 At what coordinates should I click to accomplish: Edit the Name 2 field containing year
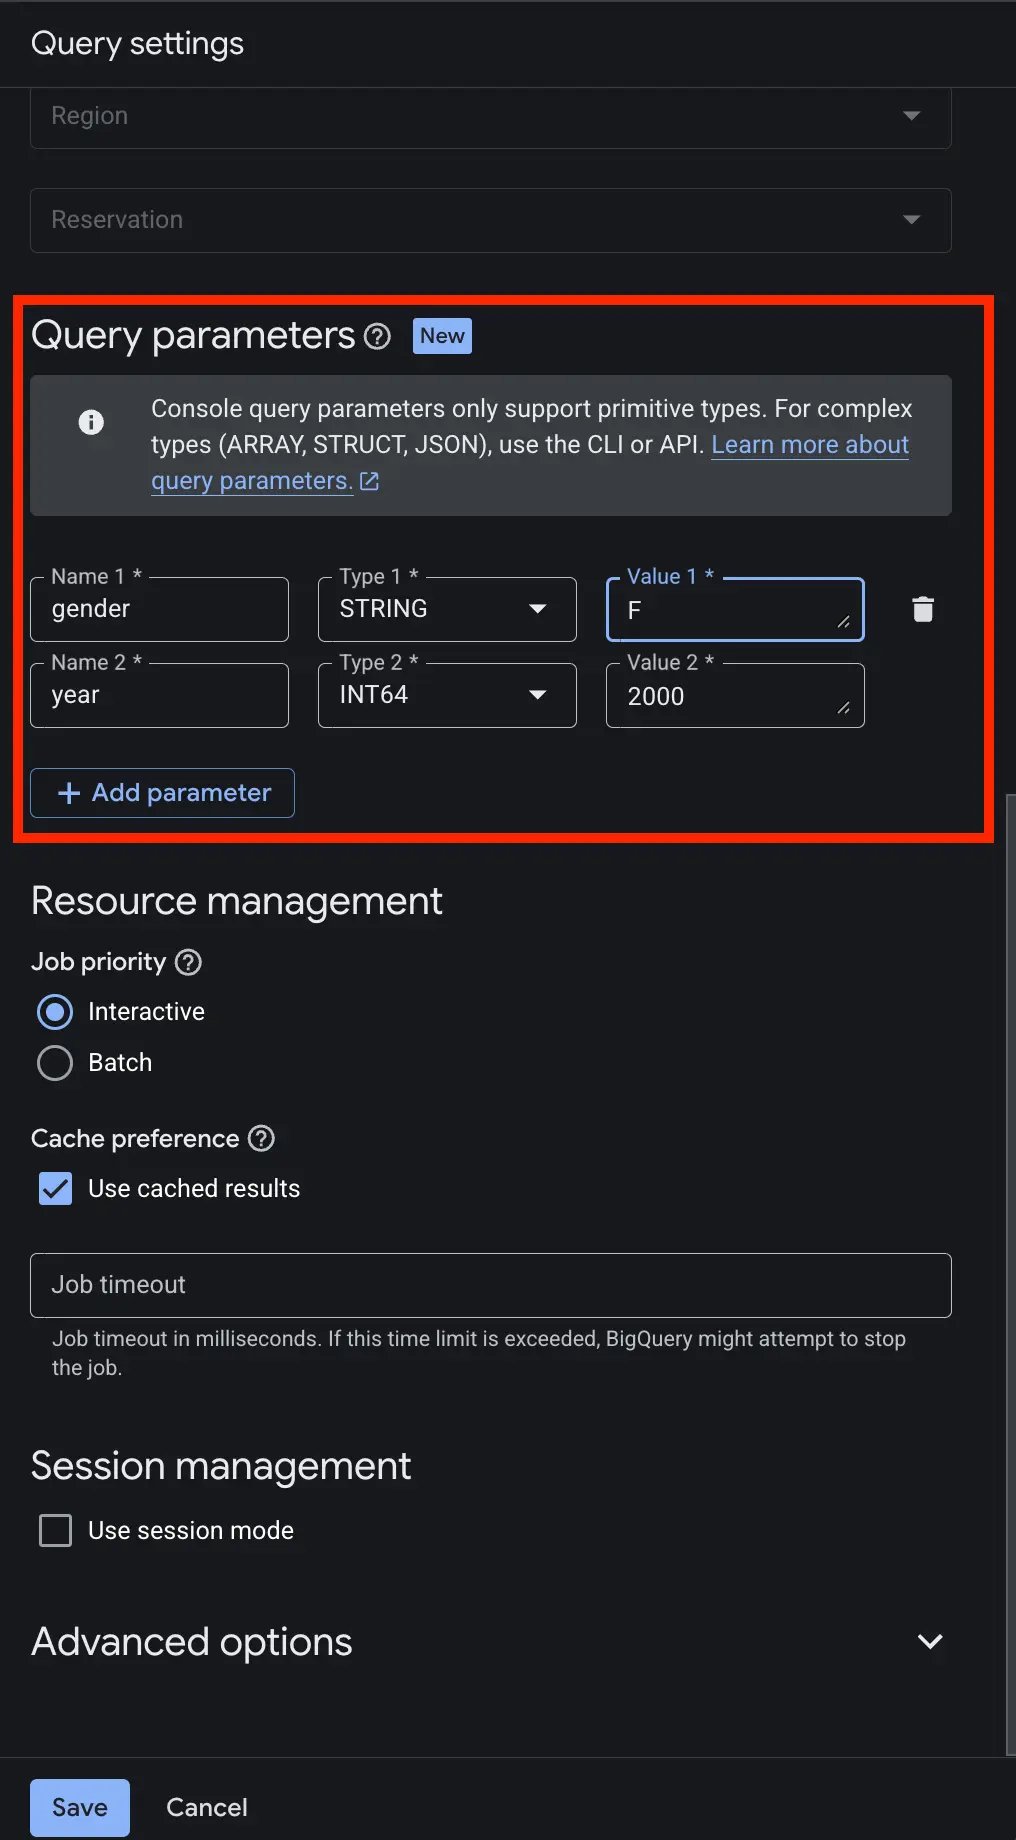tap(159, 695)
